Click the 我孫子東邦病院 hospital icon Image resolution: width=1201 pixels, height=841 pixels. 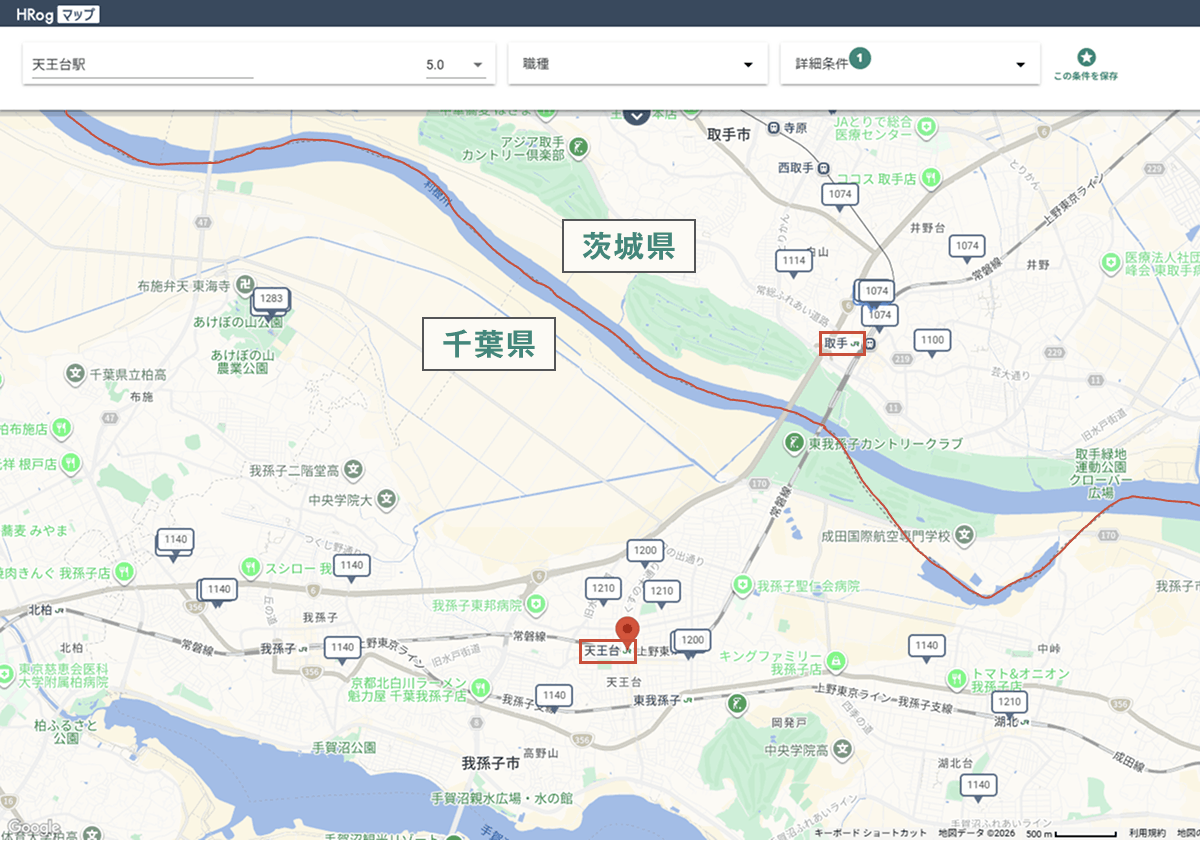click(x=537, y=604)
